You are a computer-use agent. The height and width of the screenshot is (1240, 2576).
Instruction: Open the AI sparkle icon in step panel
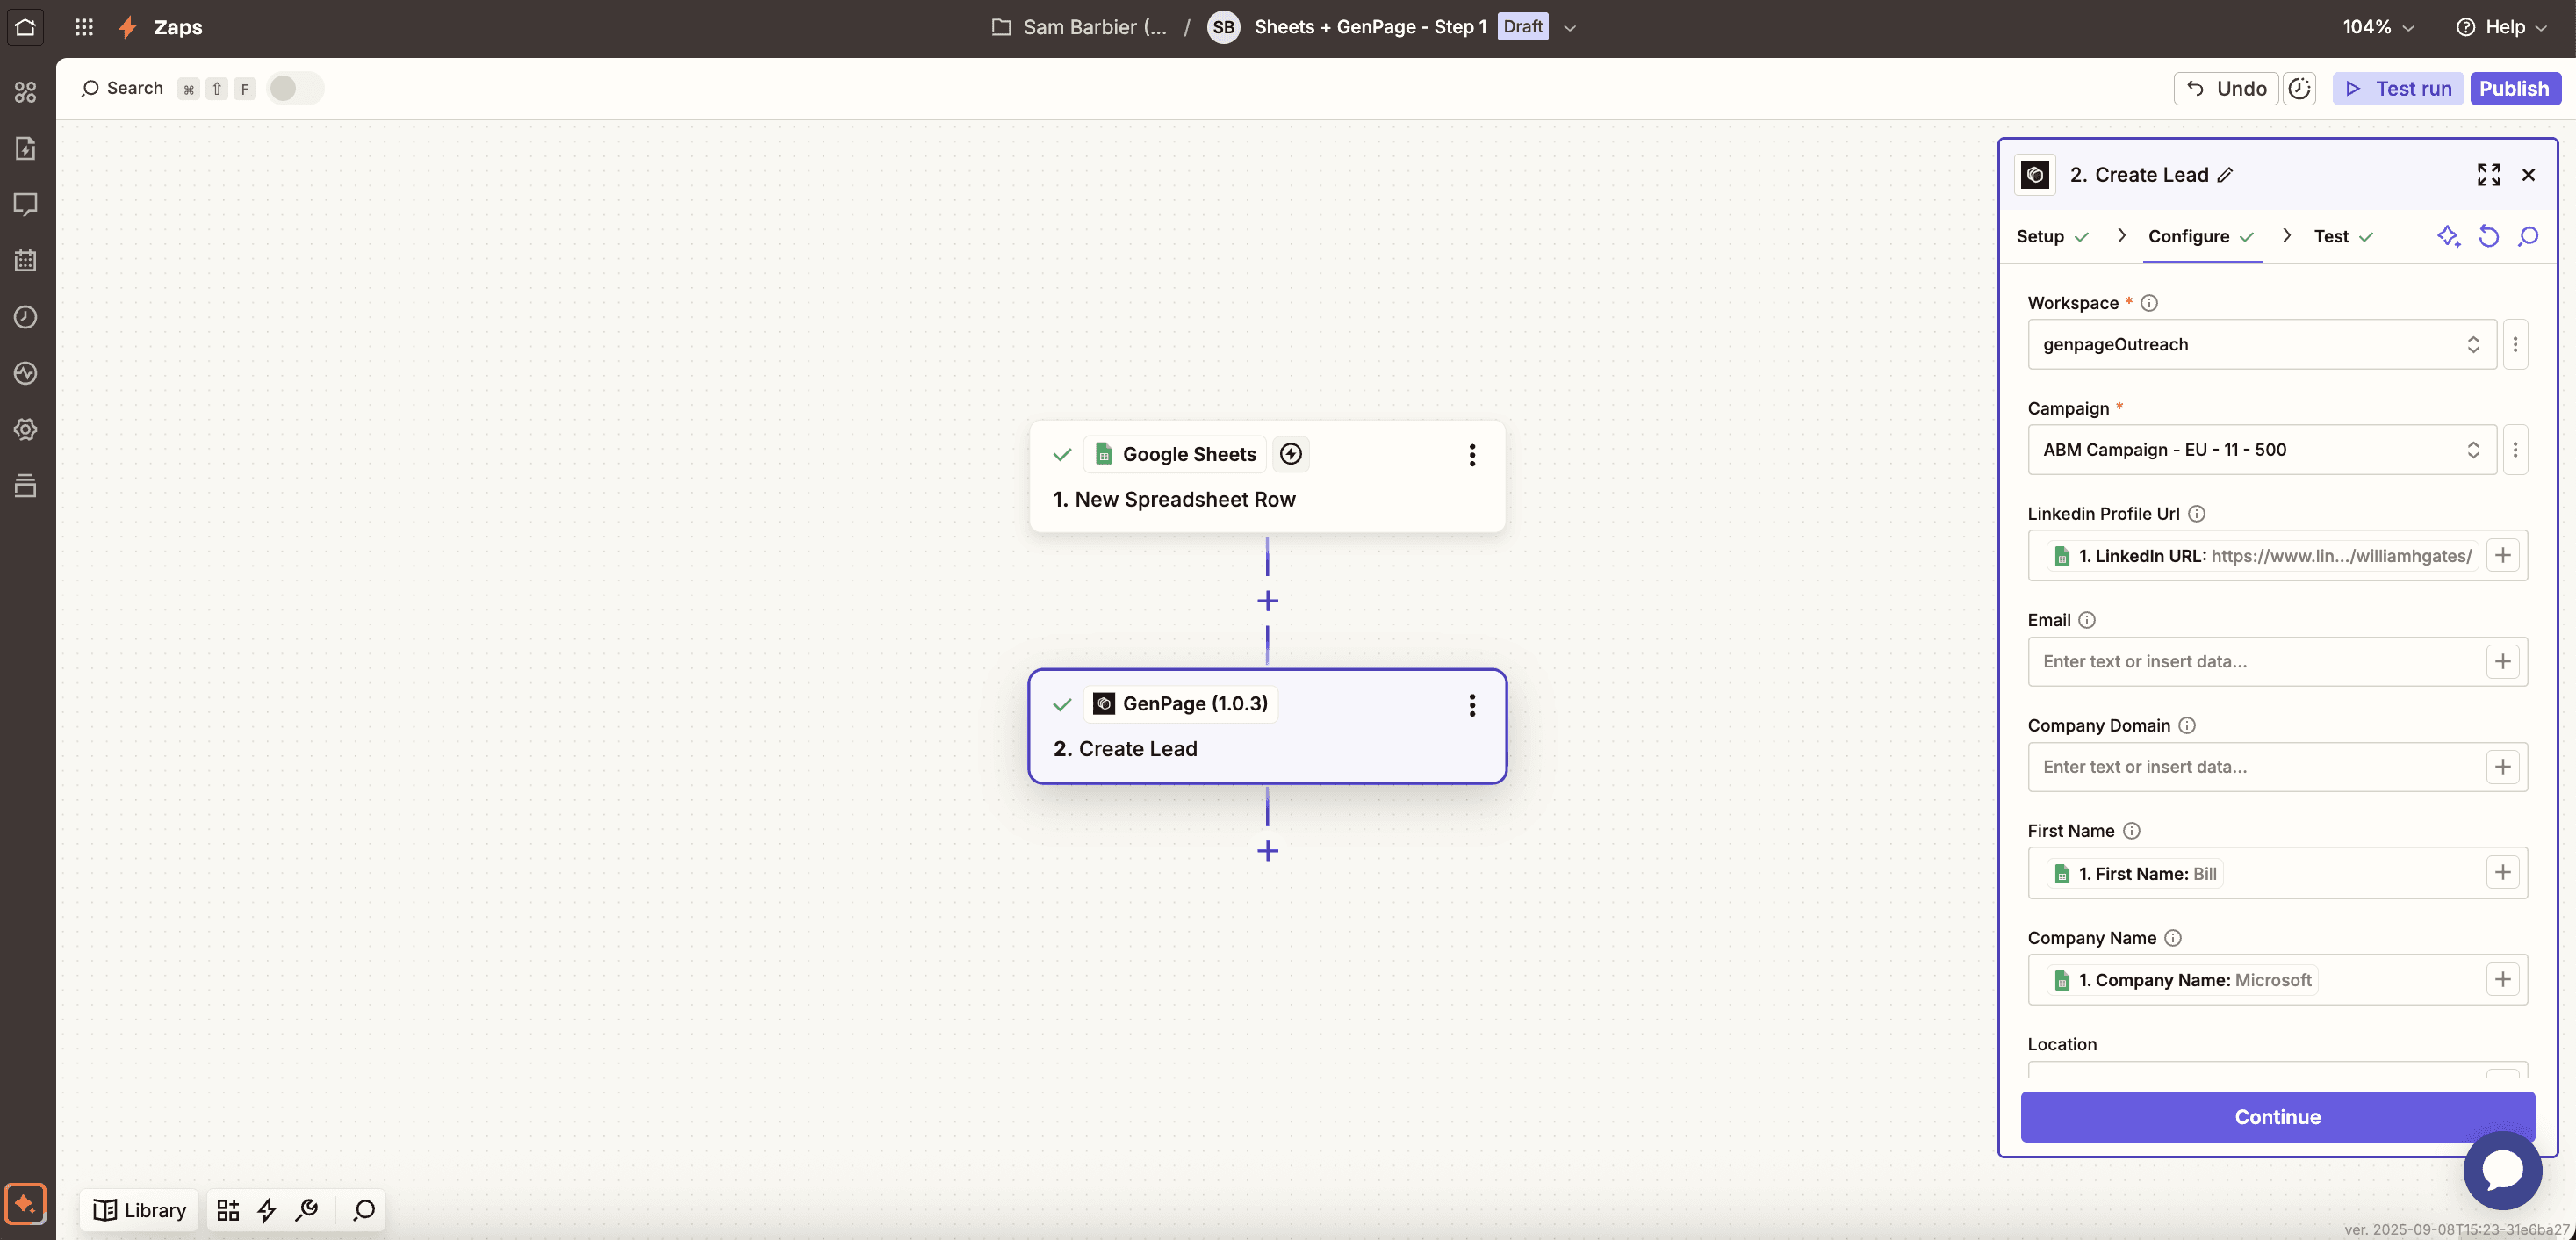(x=2447, y=236)
